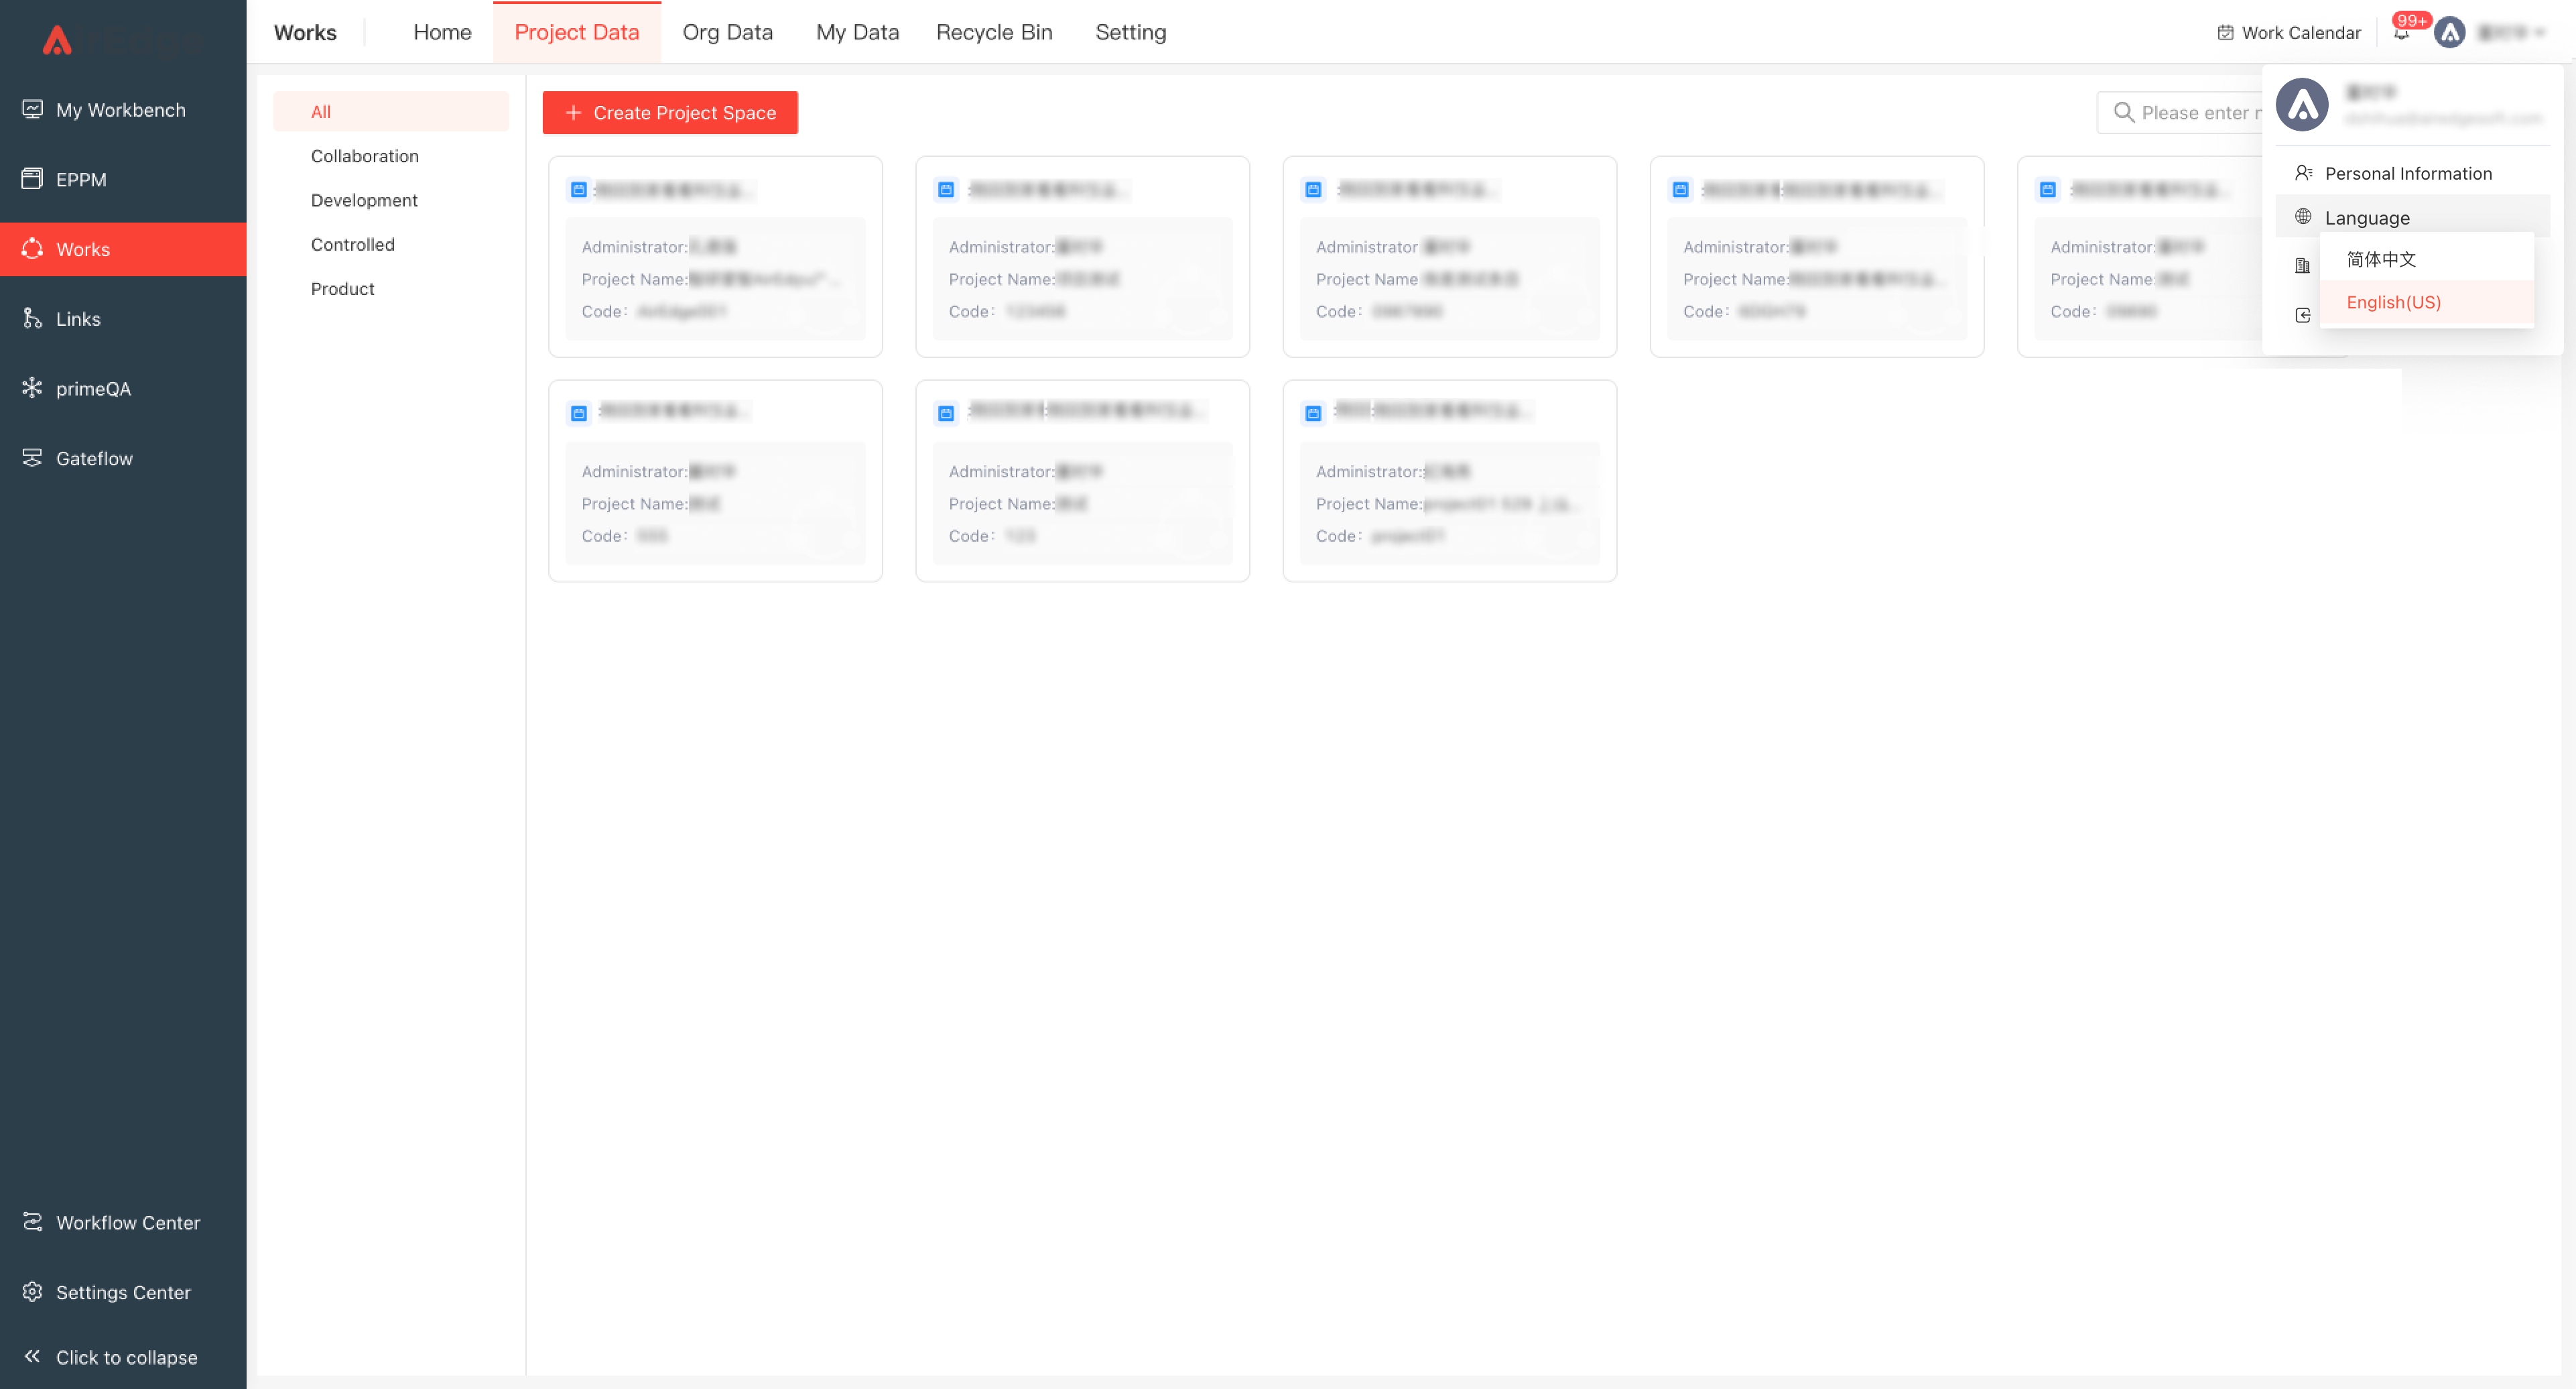Switch to the Recycle Bin tab

click(994, 33)
